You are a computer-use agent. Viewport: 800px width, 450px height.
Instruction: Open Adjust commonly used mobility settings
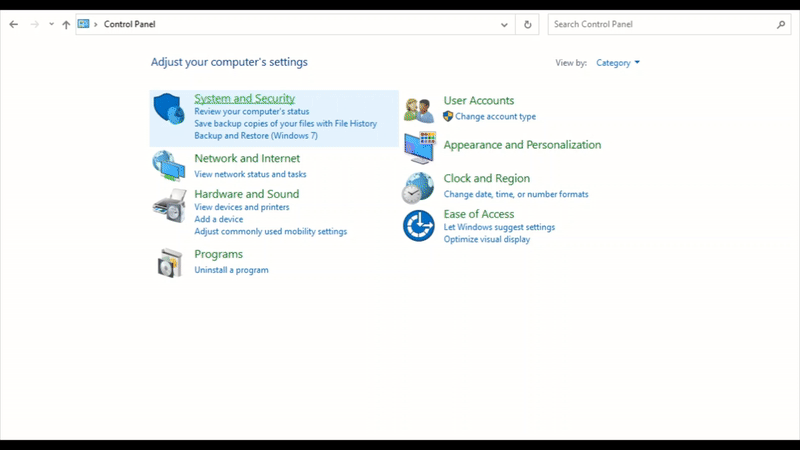(270, 231)
